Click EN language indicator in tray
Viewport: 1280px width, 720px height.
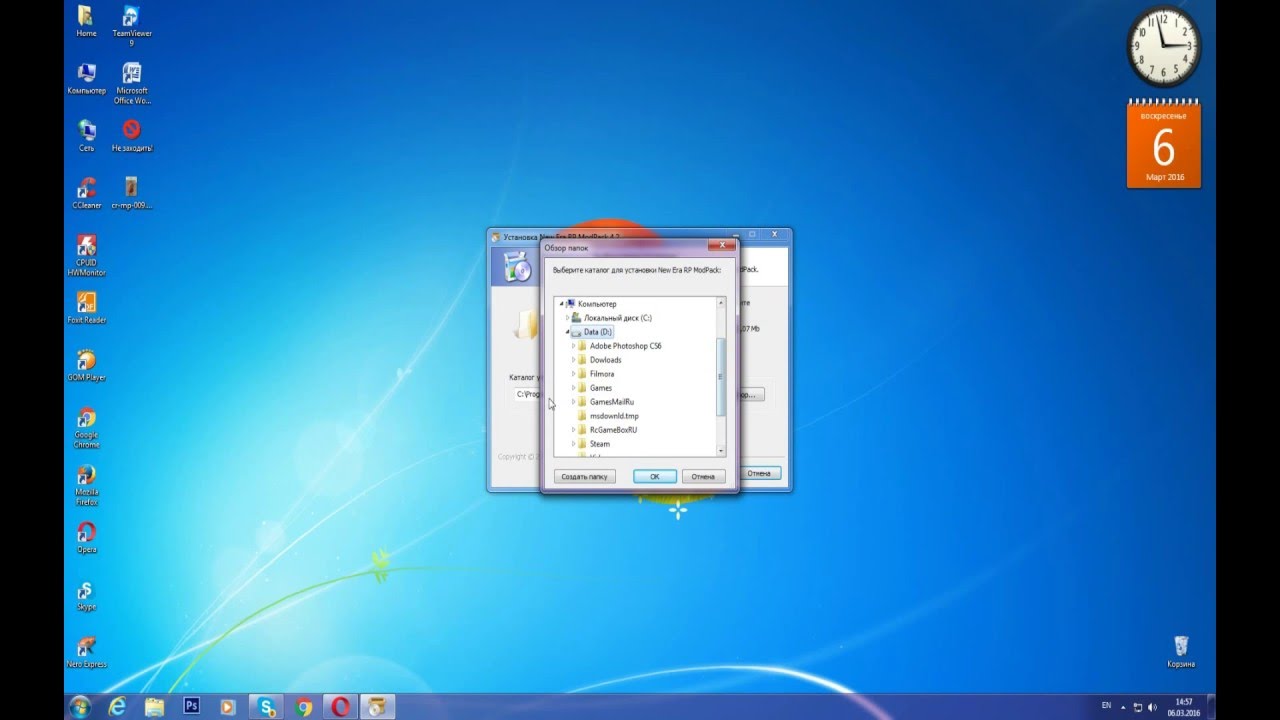pos(1106,706)
